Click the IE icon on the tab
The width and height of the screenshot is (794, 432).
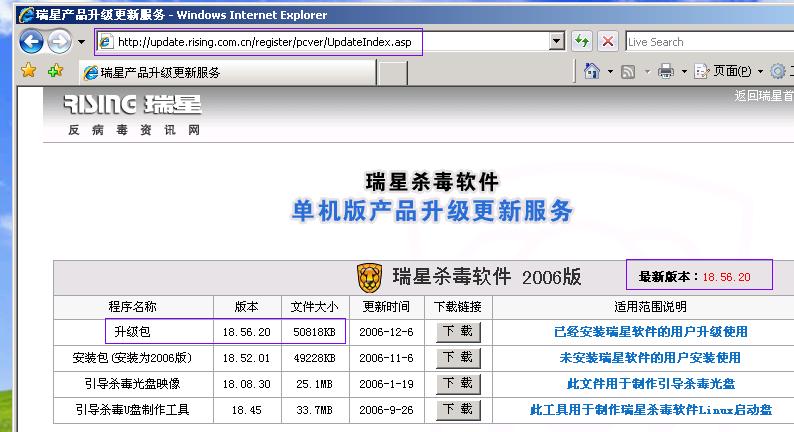90,73
